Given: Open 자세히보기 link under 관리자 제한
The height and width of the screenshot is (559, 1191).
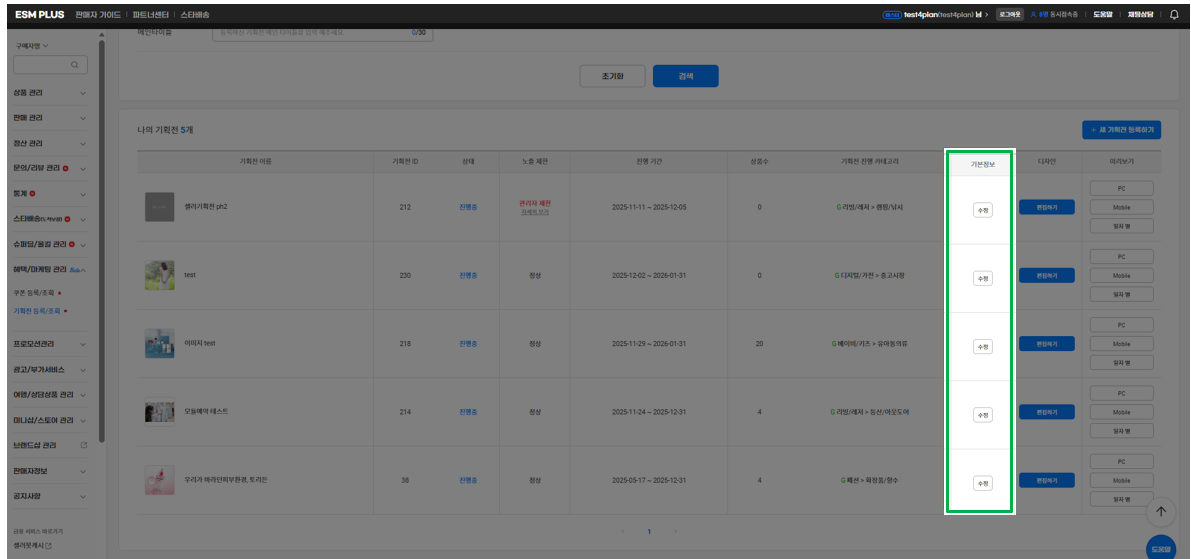Looking at the screenshot, I should (x=535, y=212).
